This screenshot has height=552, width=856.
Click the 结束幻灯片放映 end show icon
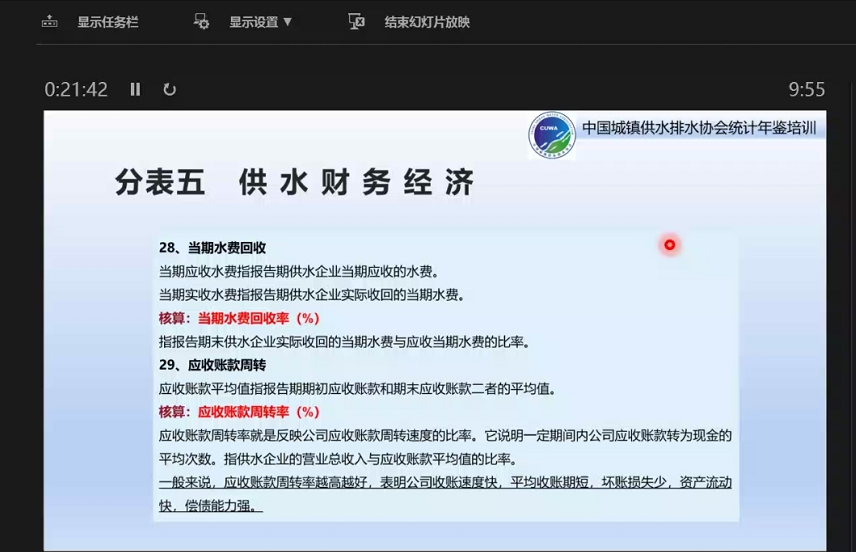coord(355,22)
